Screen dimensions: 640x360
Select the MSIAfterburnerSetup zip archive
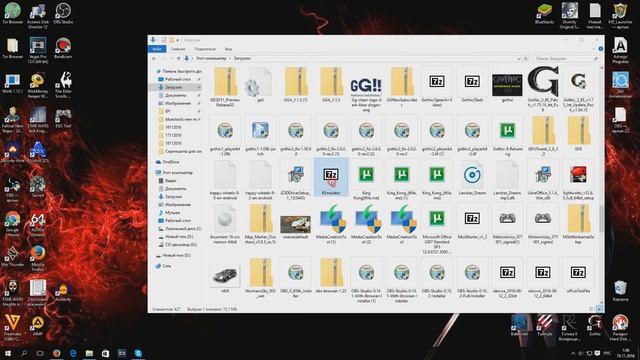[x=578, y=224]
